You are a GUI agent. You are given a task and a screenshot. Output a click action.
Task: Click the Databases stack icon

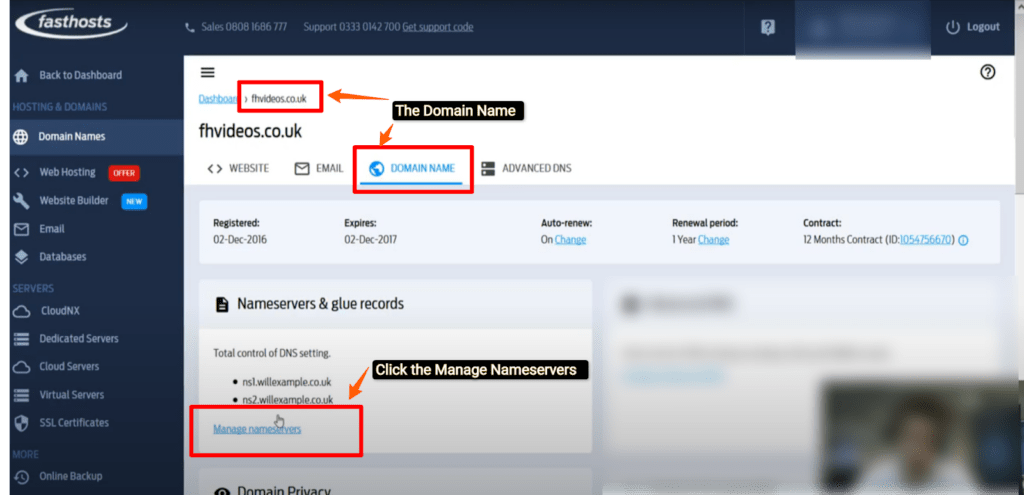pos(22,257)
